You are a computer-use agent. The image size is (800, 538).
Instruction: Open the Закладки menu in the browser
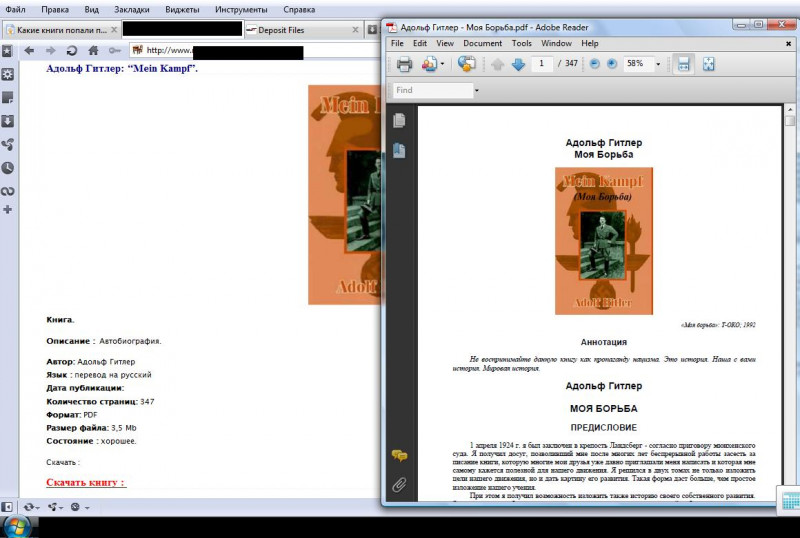point(132,9)
